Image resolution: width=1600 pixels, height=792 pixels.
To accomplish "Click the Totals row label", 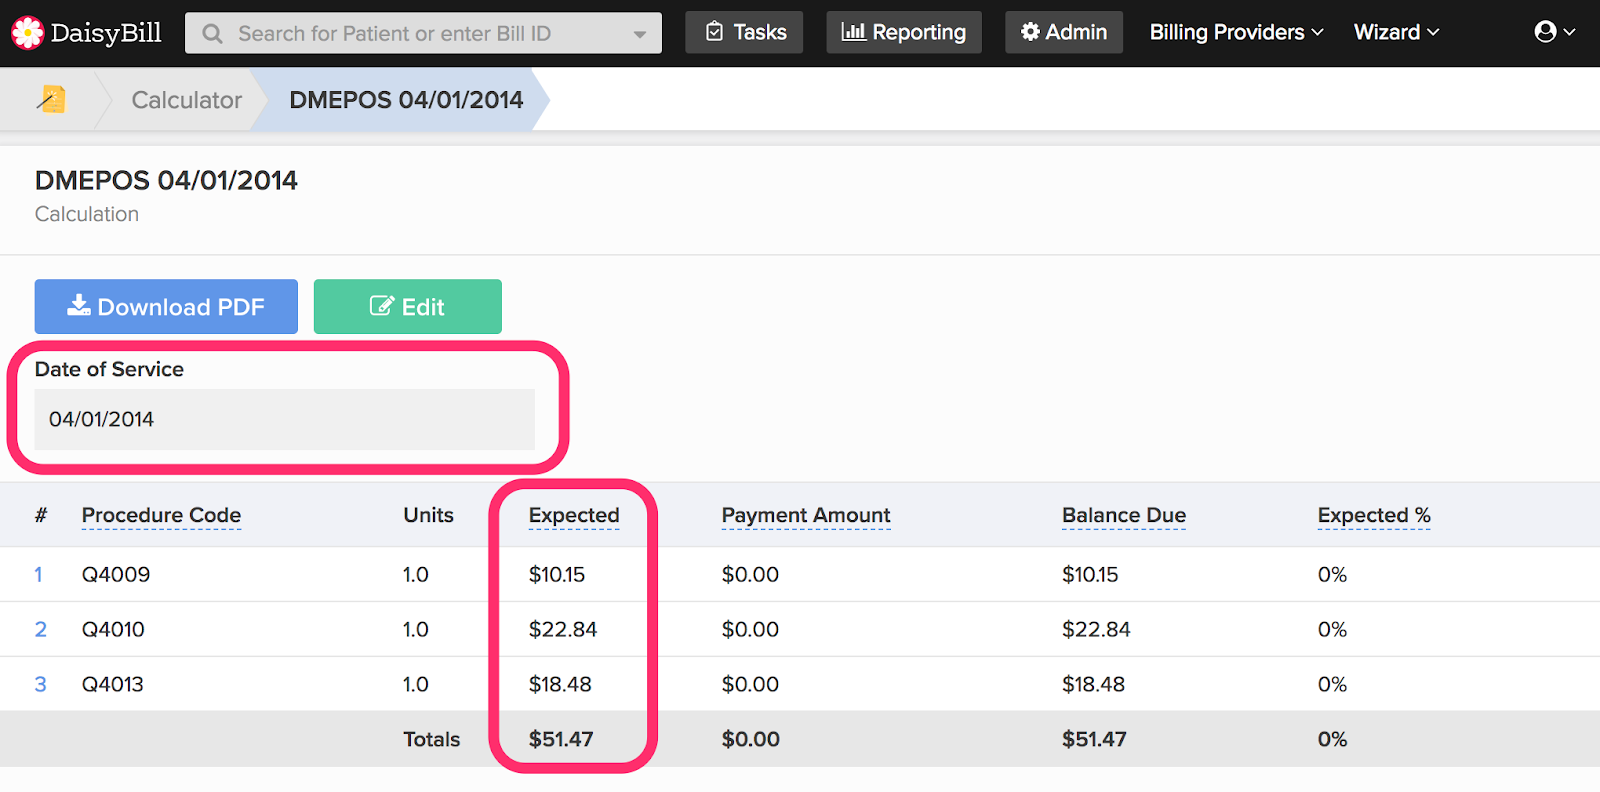I will [432, 739].
